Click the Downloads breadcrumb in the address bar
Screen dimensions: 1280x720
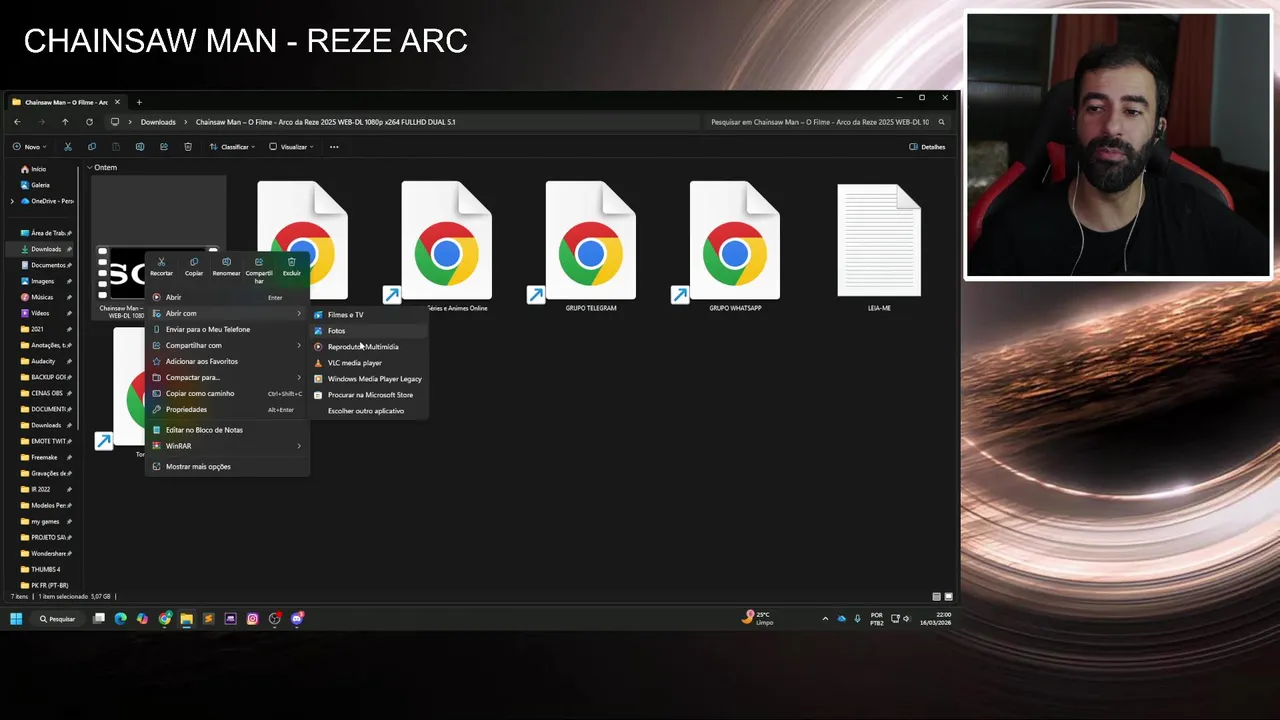(x=158, y=122)
